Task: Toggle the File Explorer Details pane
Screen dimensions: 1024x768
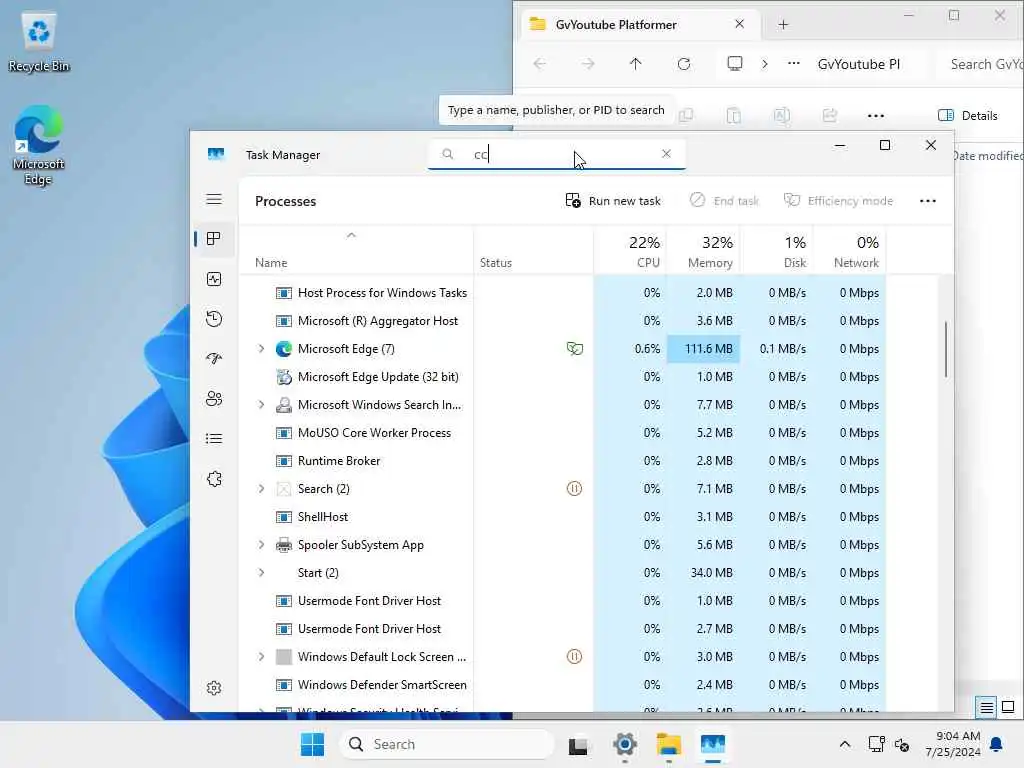Action: 968,116
